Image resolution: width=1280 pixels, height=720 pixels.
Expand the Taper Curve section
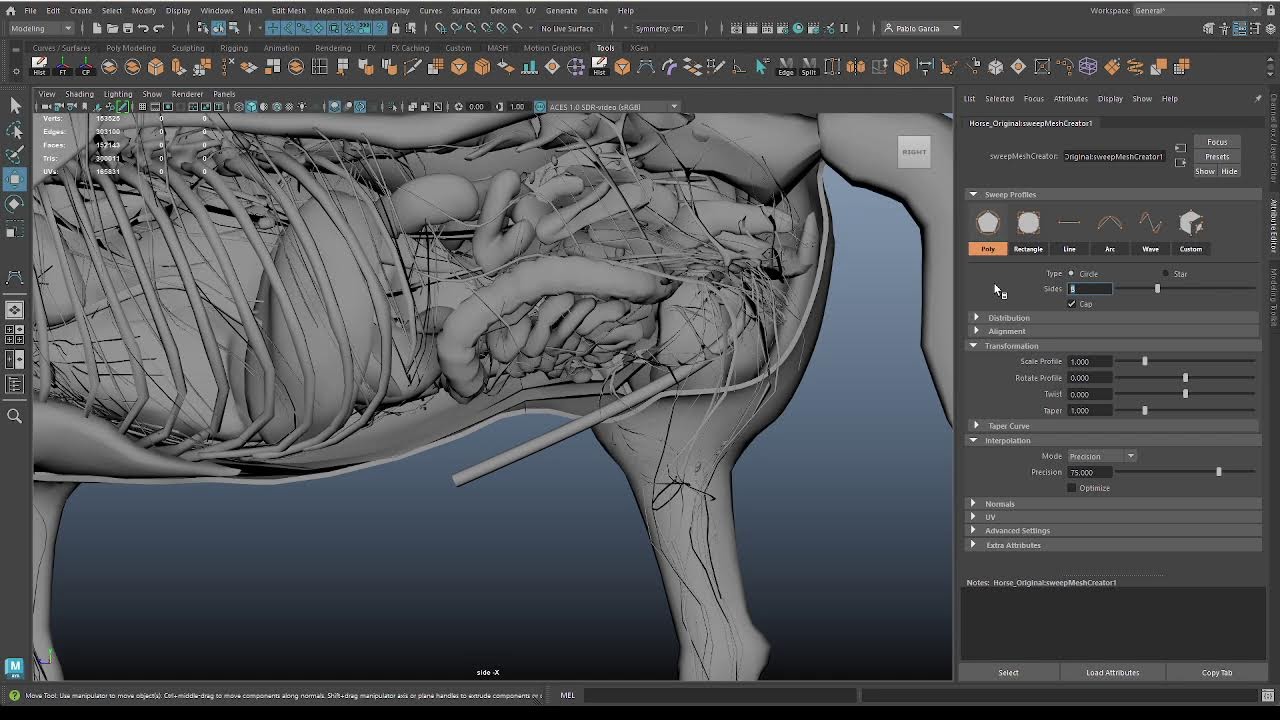coord(1112,425)
